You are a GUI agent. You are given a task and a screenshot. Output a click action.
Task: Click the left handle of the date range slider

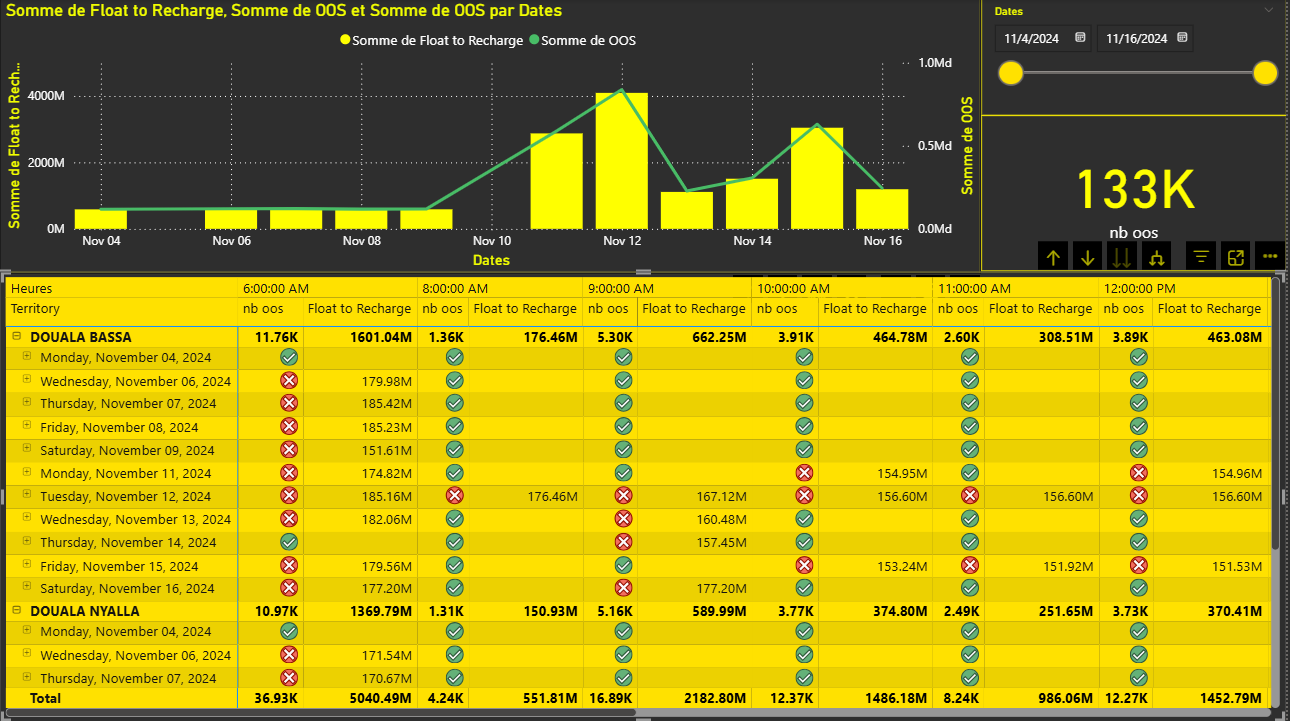pos(1010,72)
